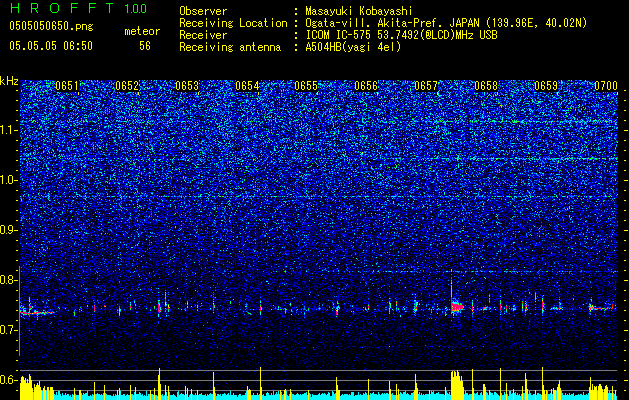The height and width of the screenshot is (400, 629).
Task: Click the 0658 time marker
Action: point(486,86)
